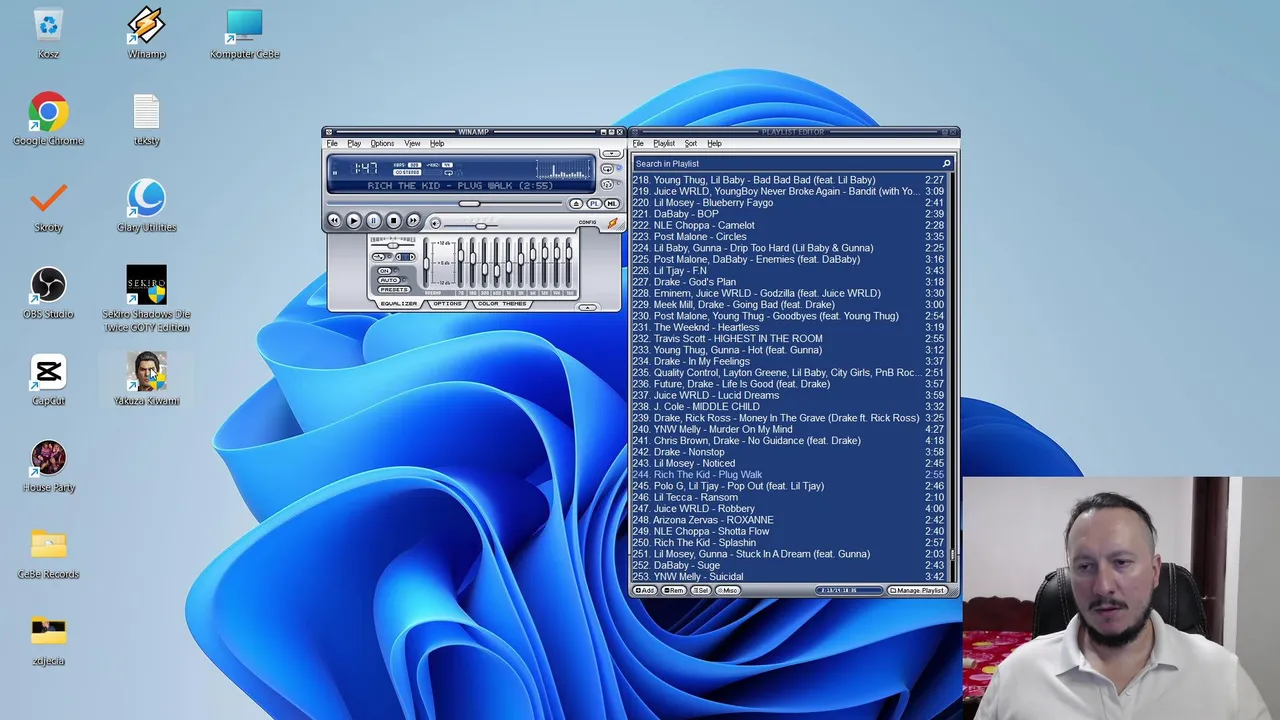Click the playlist Sel button

701,590
